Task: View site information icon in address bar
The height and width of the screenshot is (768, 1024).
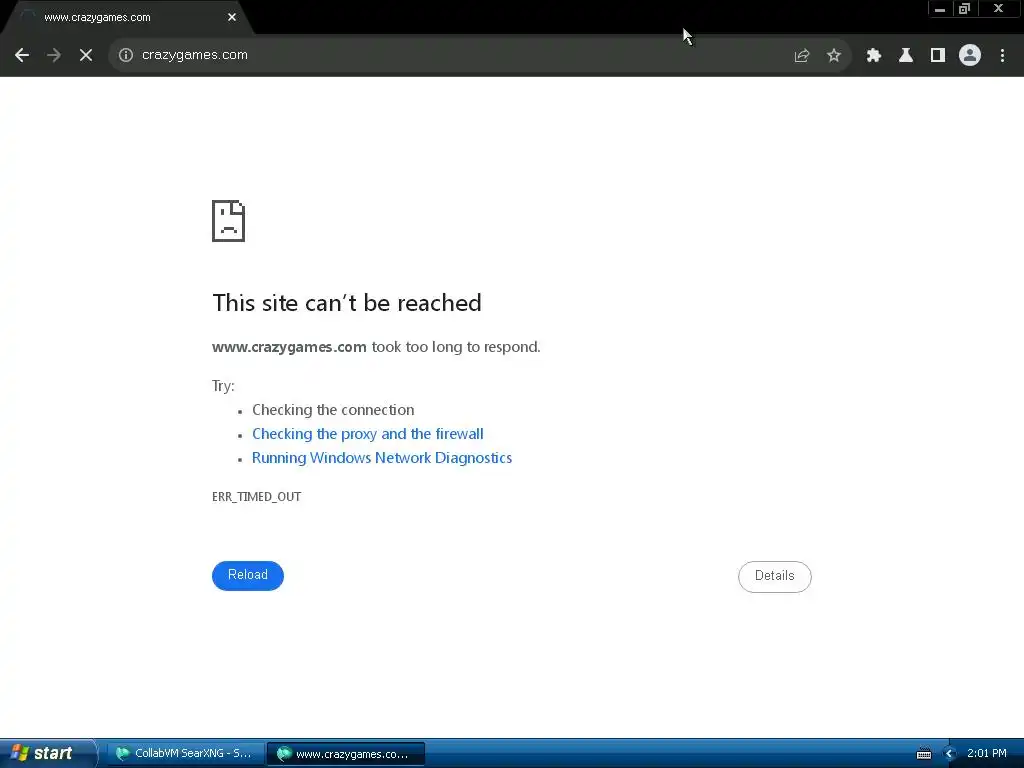Action: 125,56
